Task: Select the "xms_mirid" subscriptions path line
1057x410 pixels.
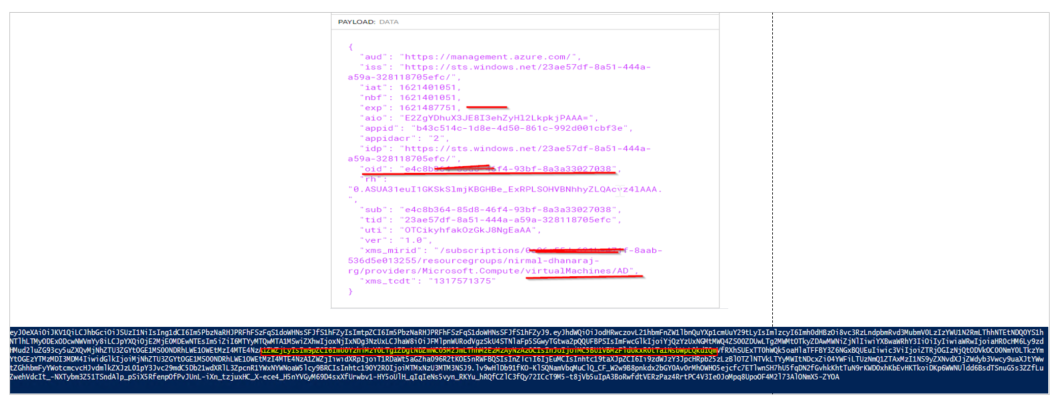Action: click(x=511, y=250)
